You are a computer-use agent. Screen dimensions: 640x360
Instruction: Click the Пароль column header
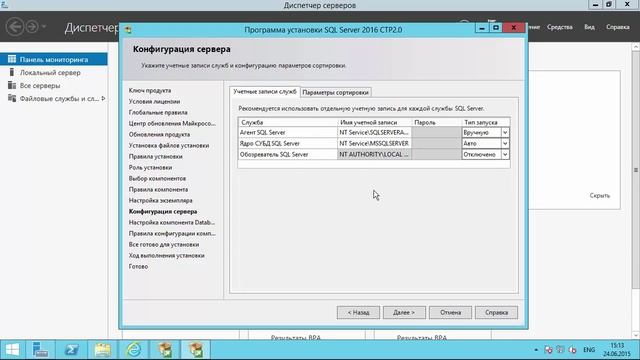436,122
